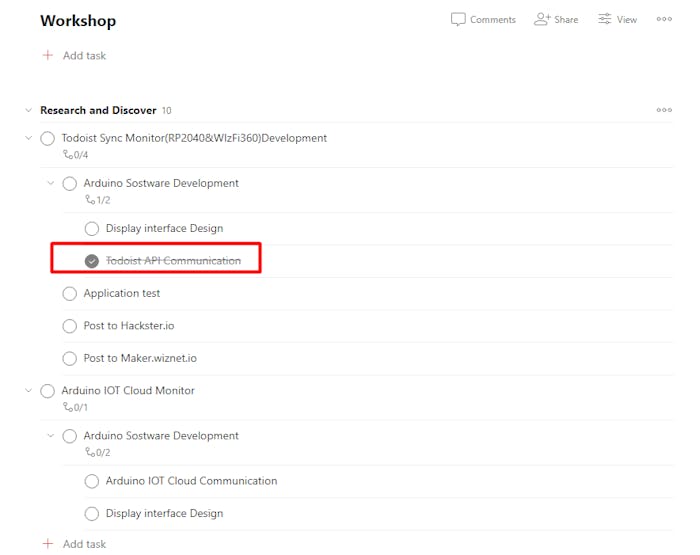Click the top Add task plus icon
700x555 pixels.
pos(47,56)
